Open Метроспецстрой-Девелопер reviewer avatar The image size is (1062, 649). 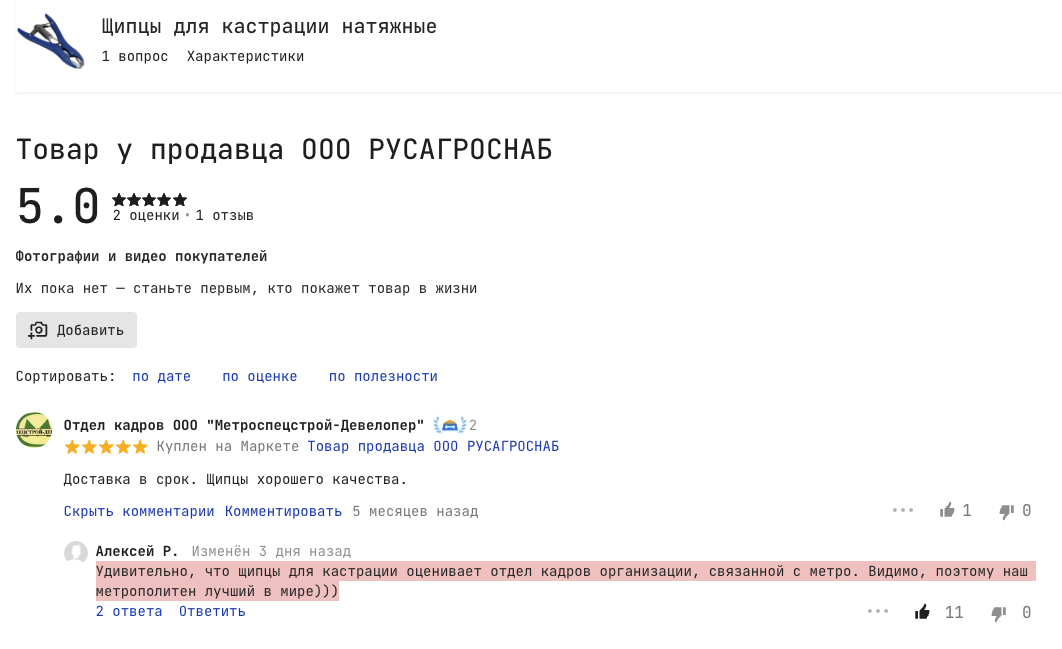(x=34, y=430)
